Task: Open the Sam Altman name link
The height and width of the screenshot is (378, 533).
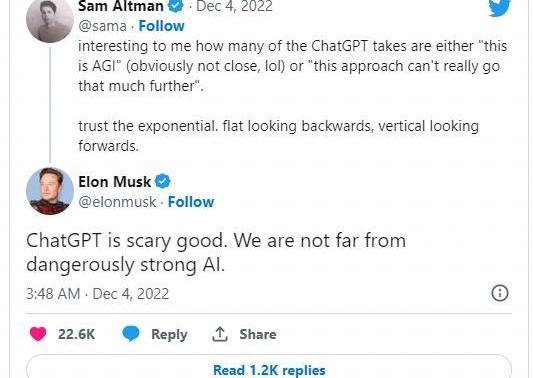Action: point(121,6)
